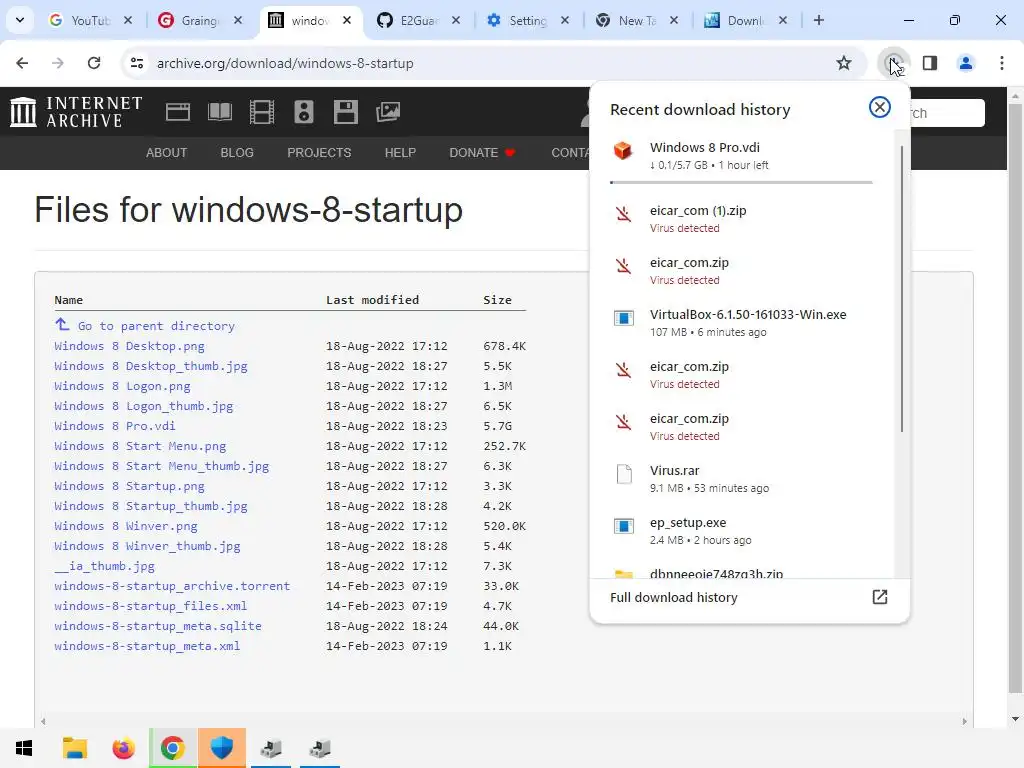Viewport: 1024px width, 768px height.
Task: Open windows-8-startup_archive.torrent link
Action: click(x=172, y=586)
